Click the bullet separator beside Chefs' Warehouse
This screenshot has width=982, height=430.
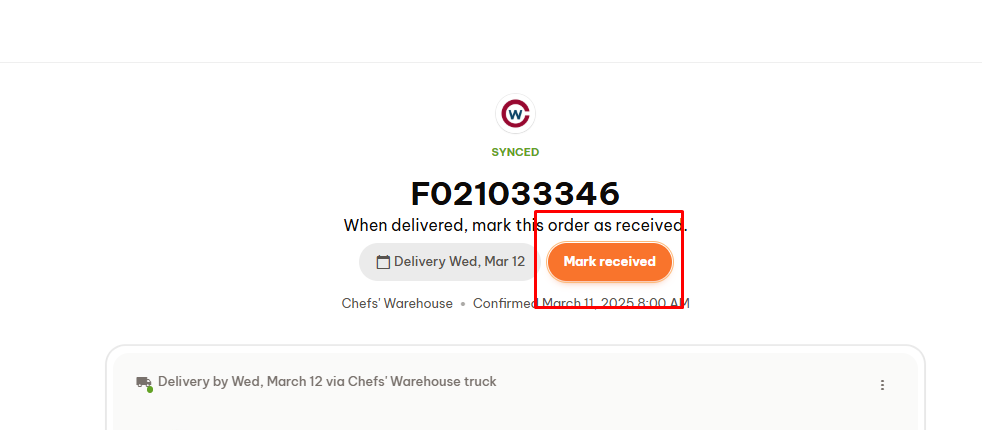pyautogui.click(x=463, y=304)
